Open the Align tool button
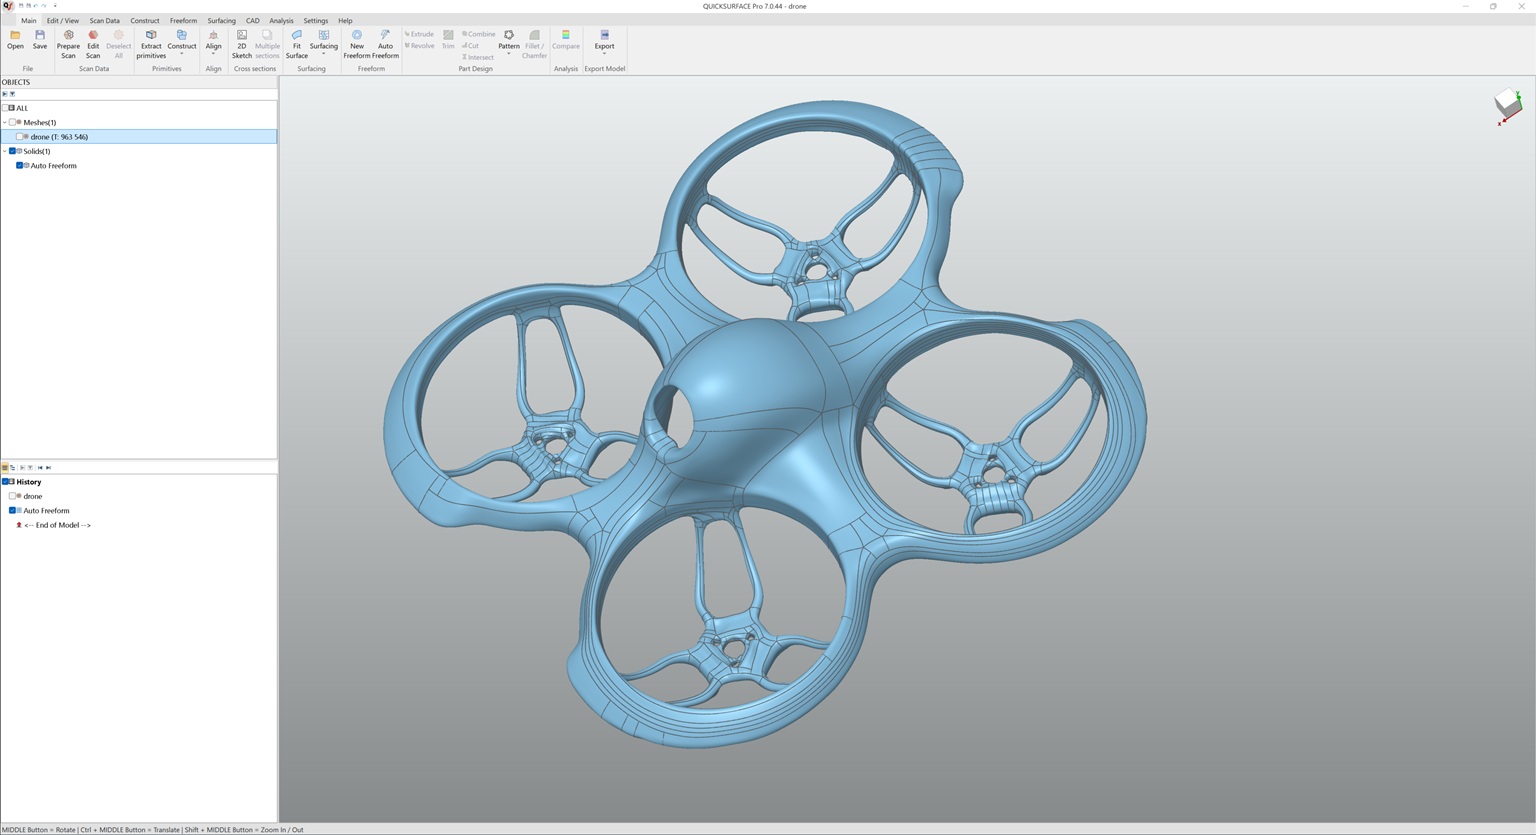 point(213,36)
